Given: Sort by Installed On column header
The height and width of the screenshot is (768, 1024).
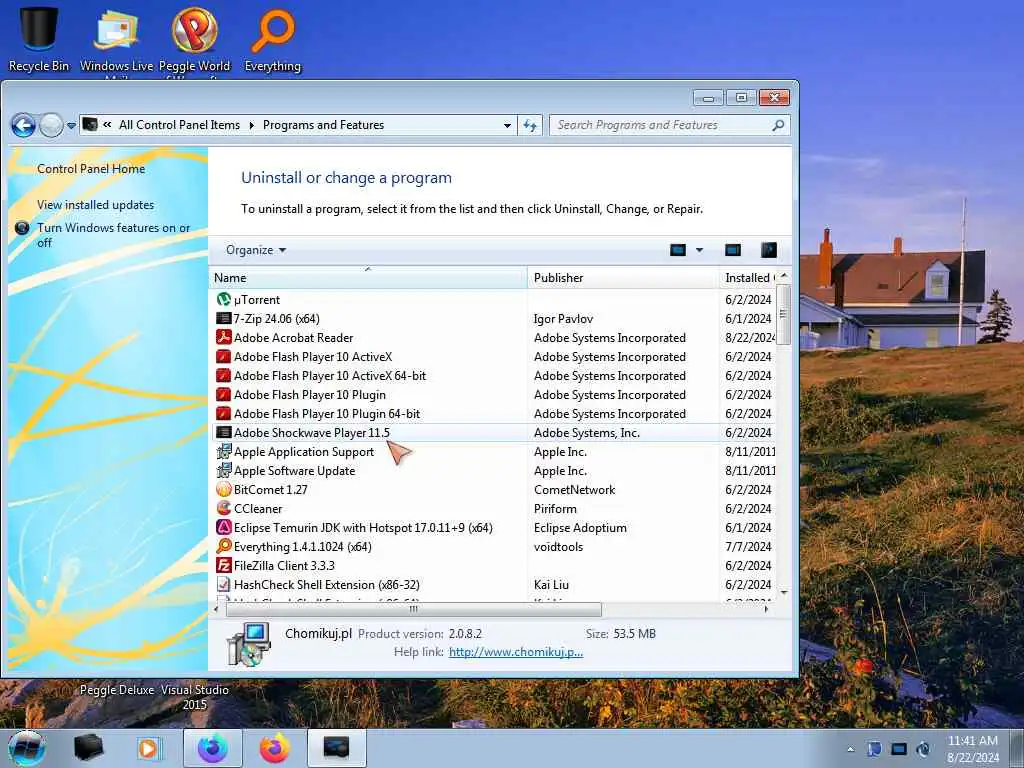Looking at the screenshot, I should [748, 278].
